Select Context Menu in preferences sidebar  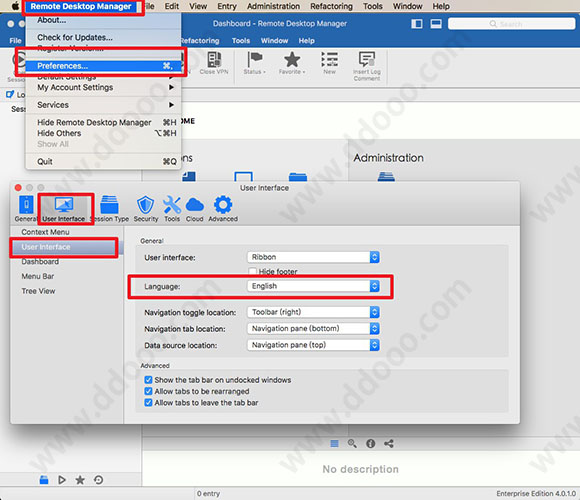[x=45, y=232]
